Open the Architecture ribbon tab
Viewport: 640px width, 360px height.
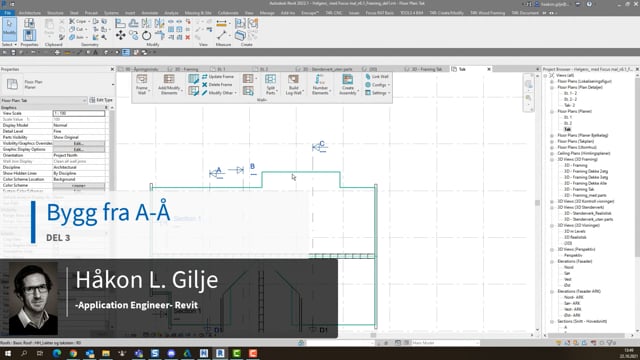30,13
